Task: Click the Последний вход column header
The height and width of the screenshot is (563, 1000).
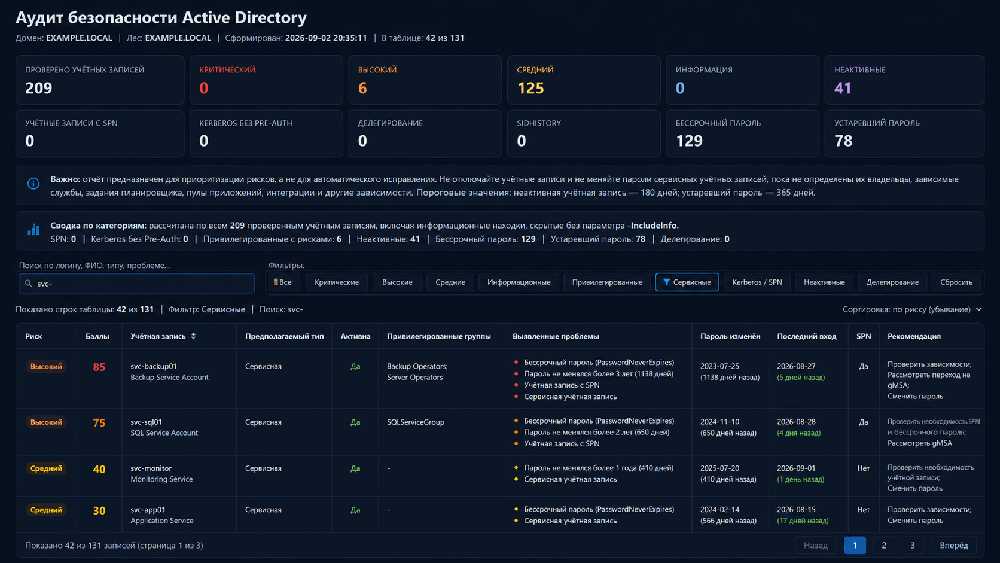Action: click(x=806, y=336)
